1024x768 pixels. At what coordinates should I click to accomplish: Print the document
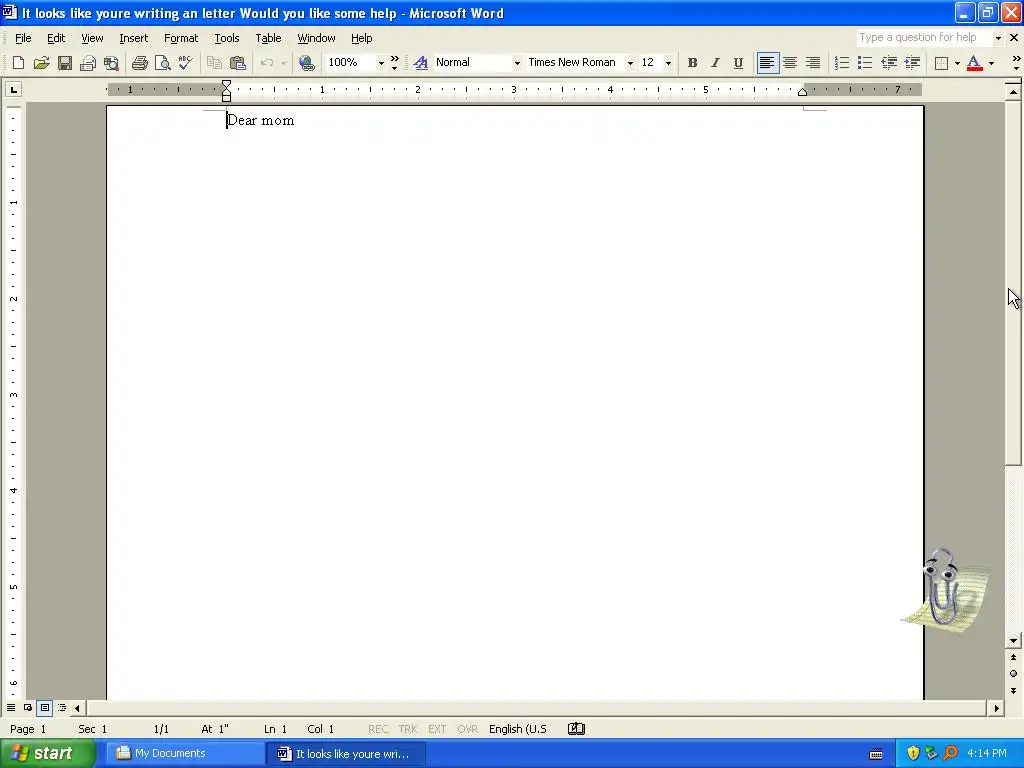(140, 63)
